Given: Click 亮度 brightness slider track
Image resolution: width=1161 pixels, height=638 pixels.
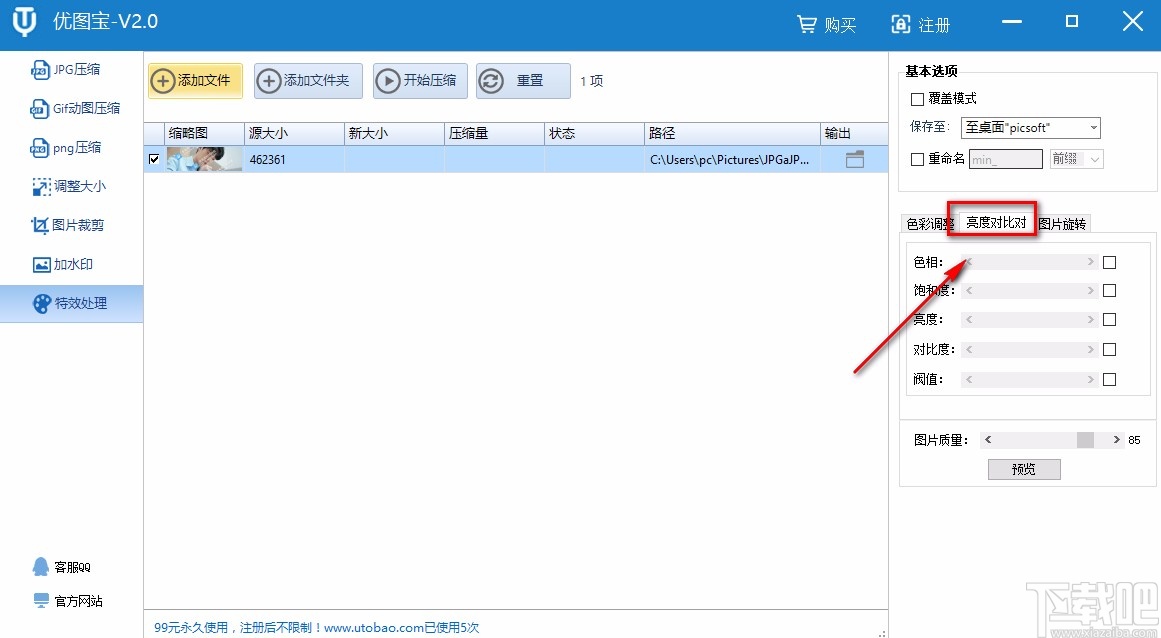Looking at the screenshot, I should click(1029, 320).
